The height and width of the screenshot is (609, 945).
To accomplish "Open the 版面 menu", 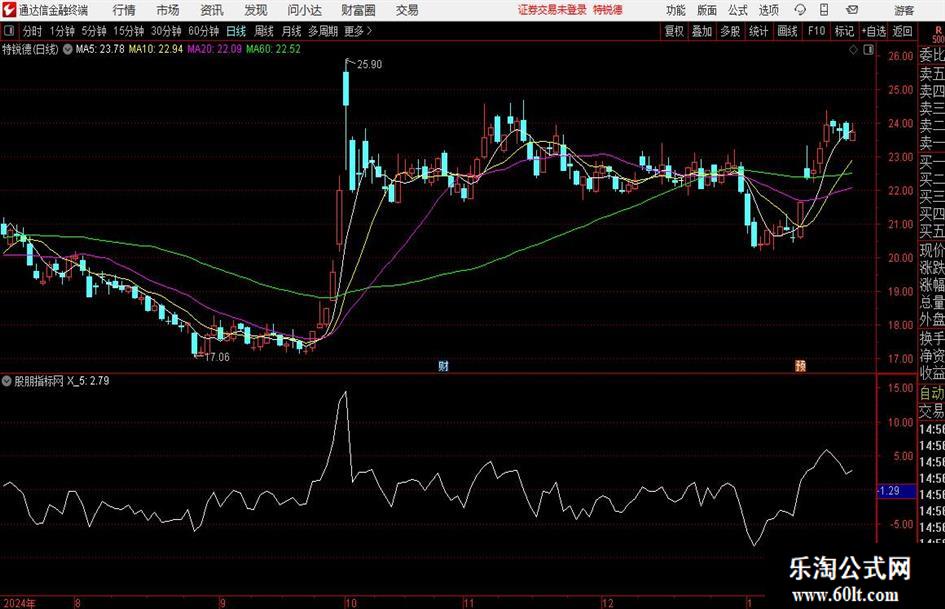I will (707, 10).
